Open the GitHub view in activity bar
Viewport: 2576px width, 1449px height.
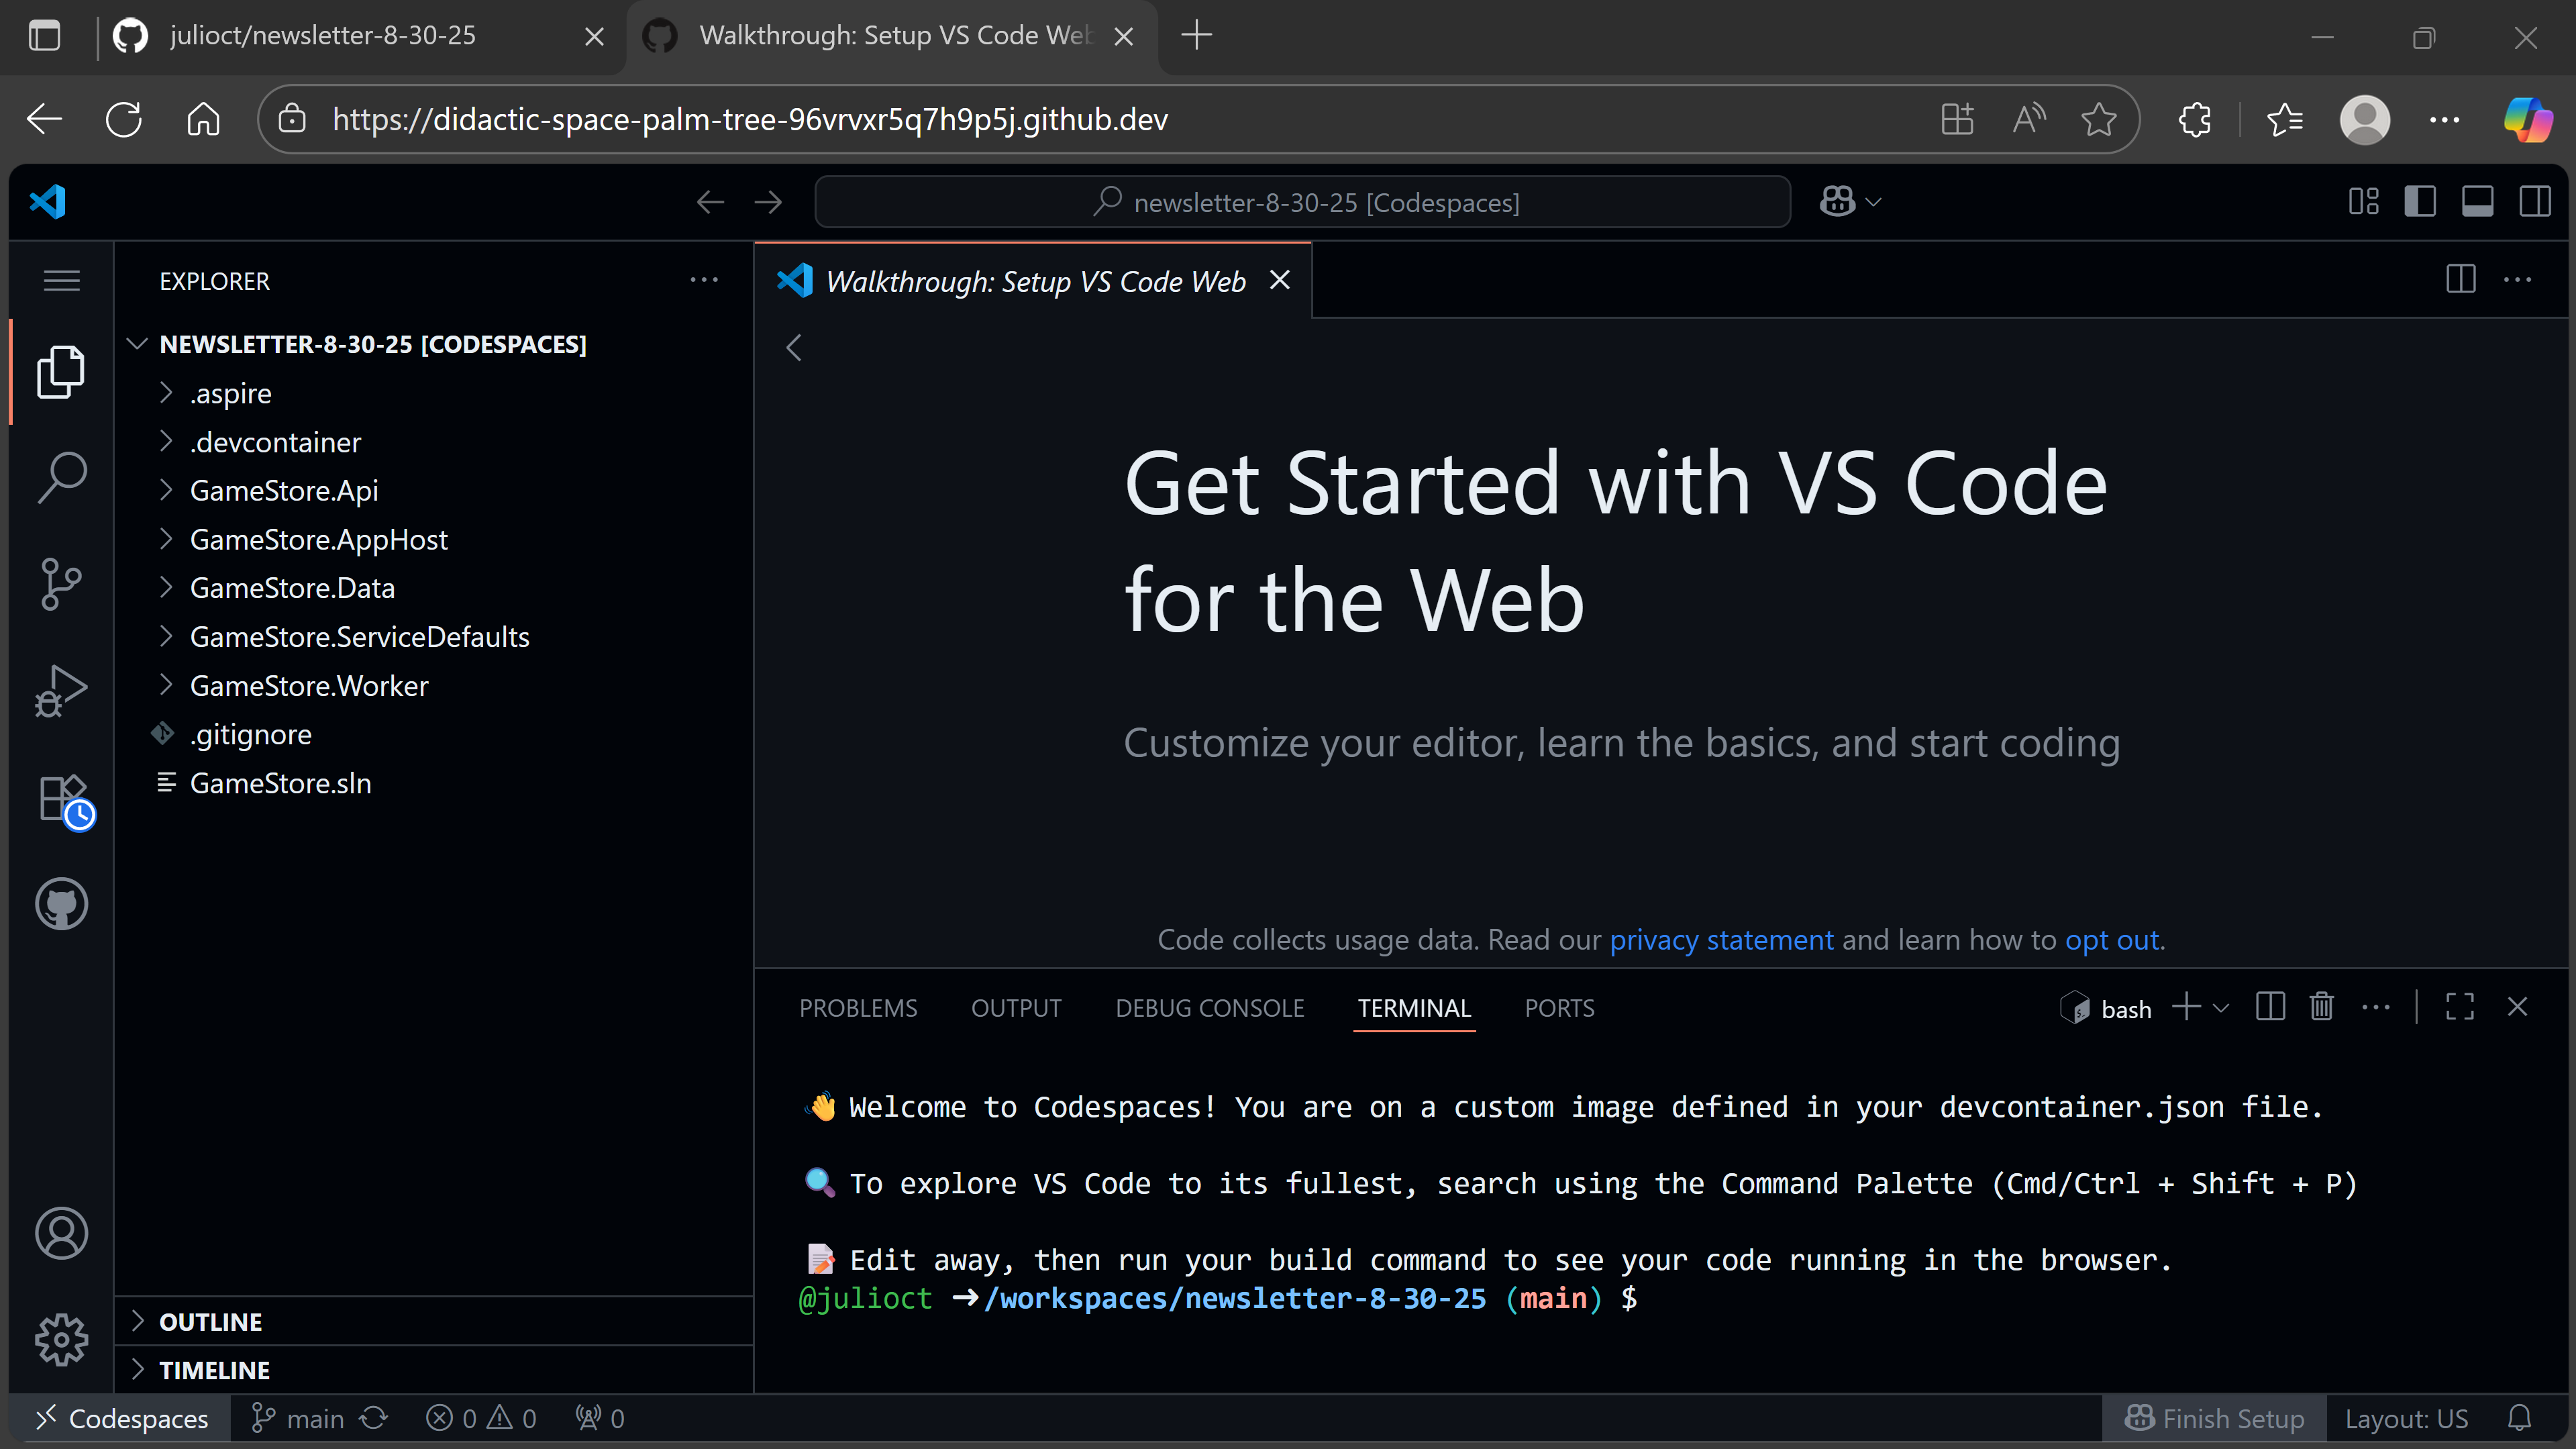coord(61,904)
